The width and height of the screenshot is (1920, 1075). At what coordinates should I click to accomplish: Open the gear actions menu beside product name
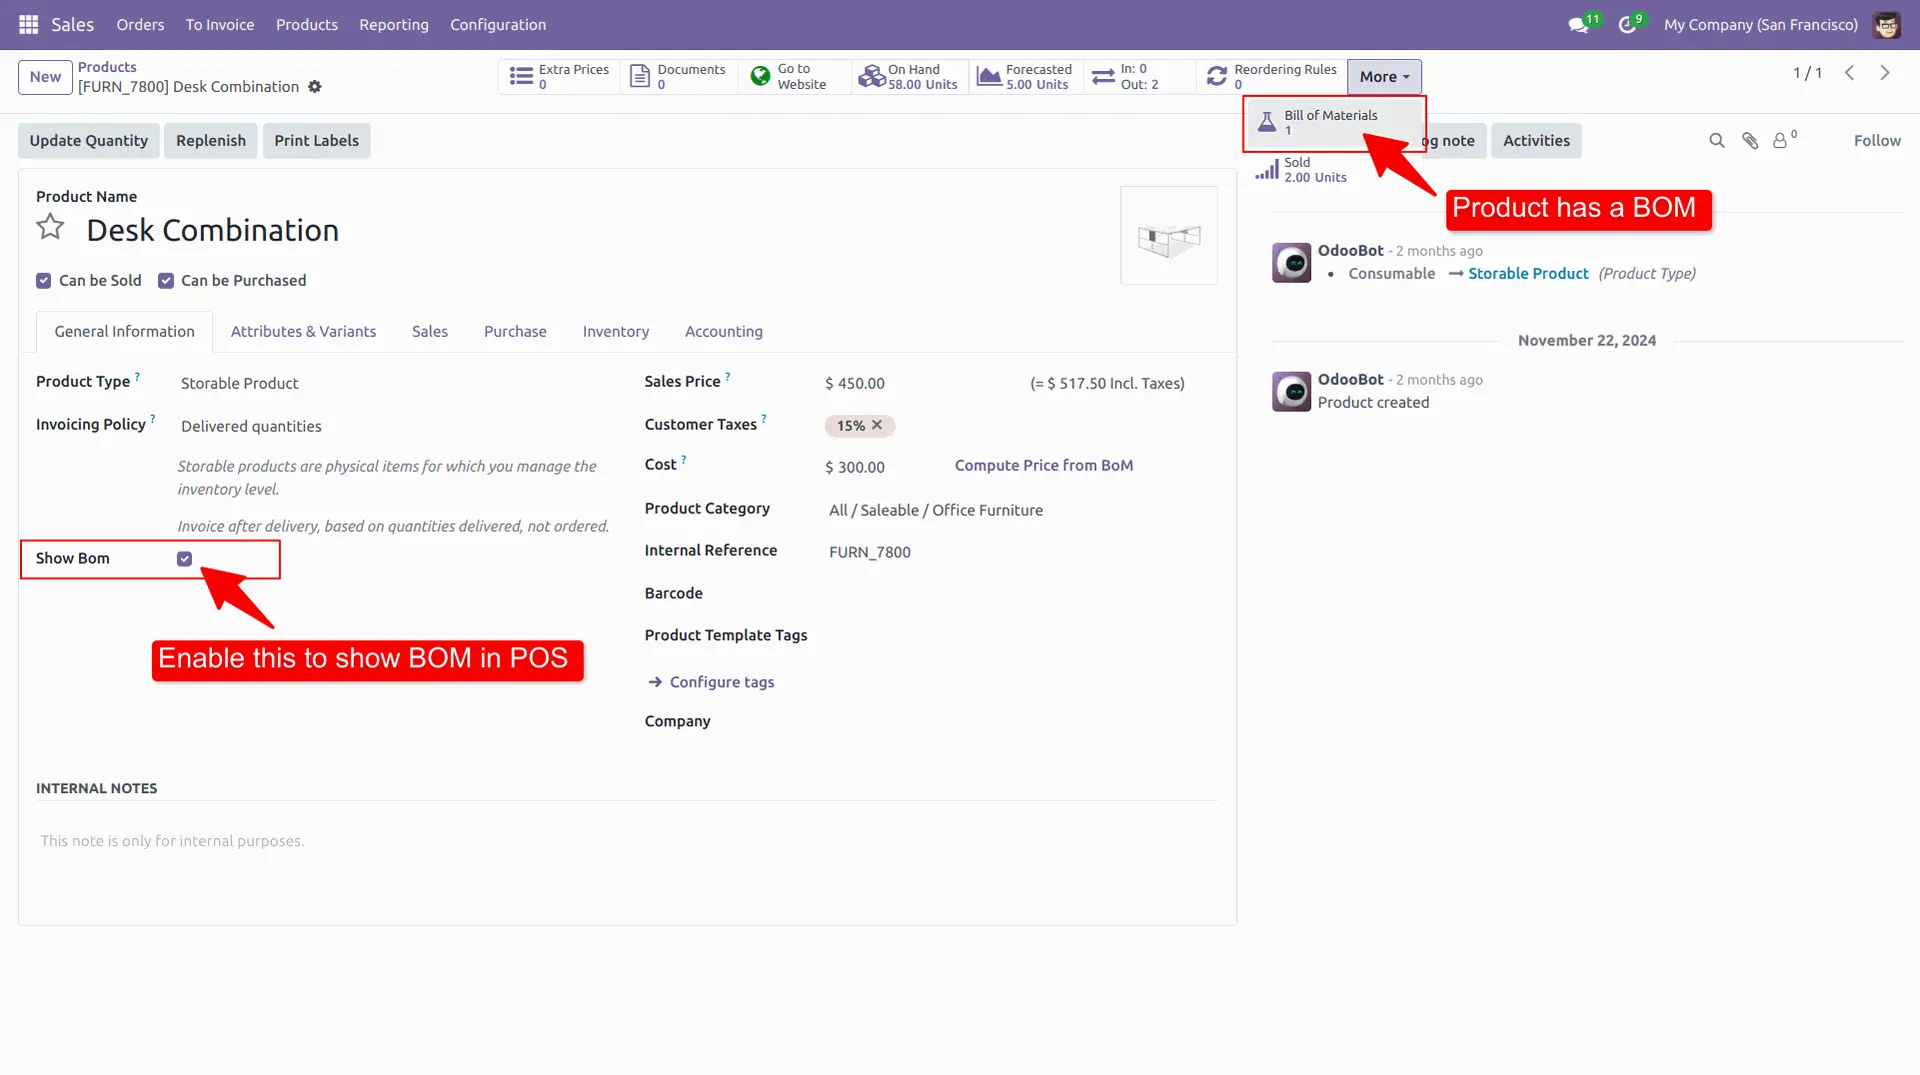coord(315,87)
